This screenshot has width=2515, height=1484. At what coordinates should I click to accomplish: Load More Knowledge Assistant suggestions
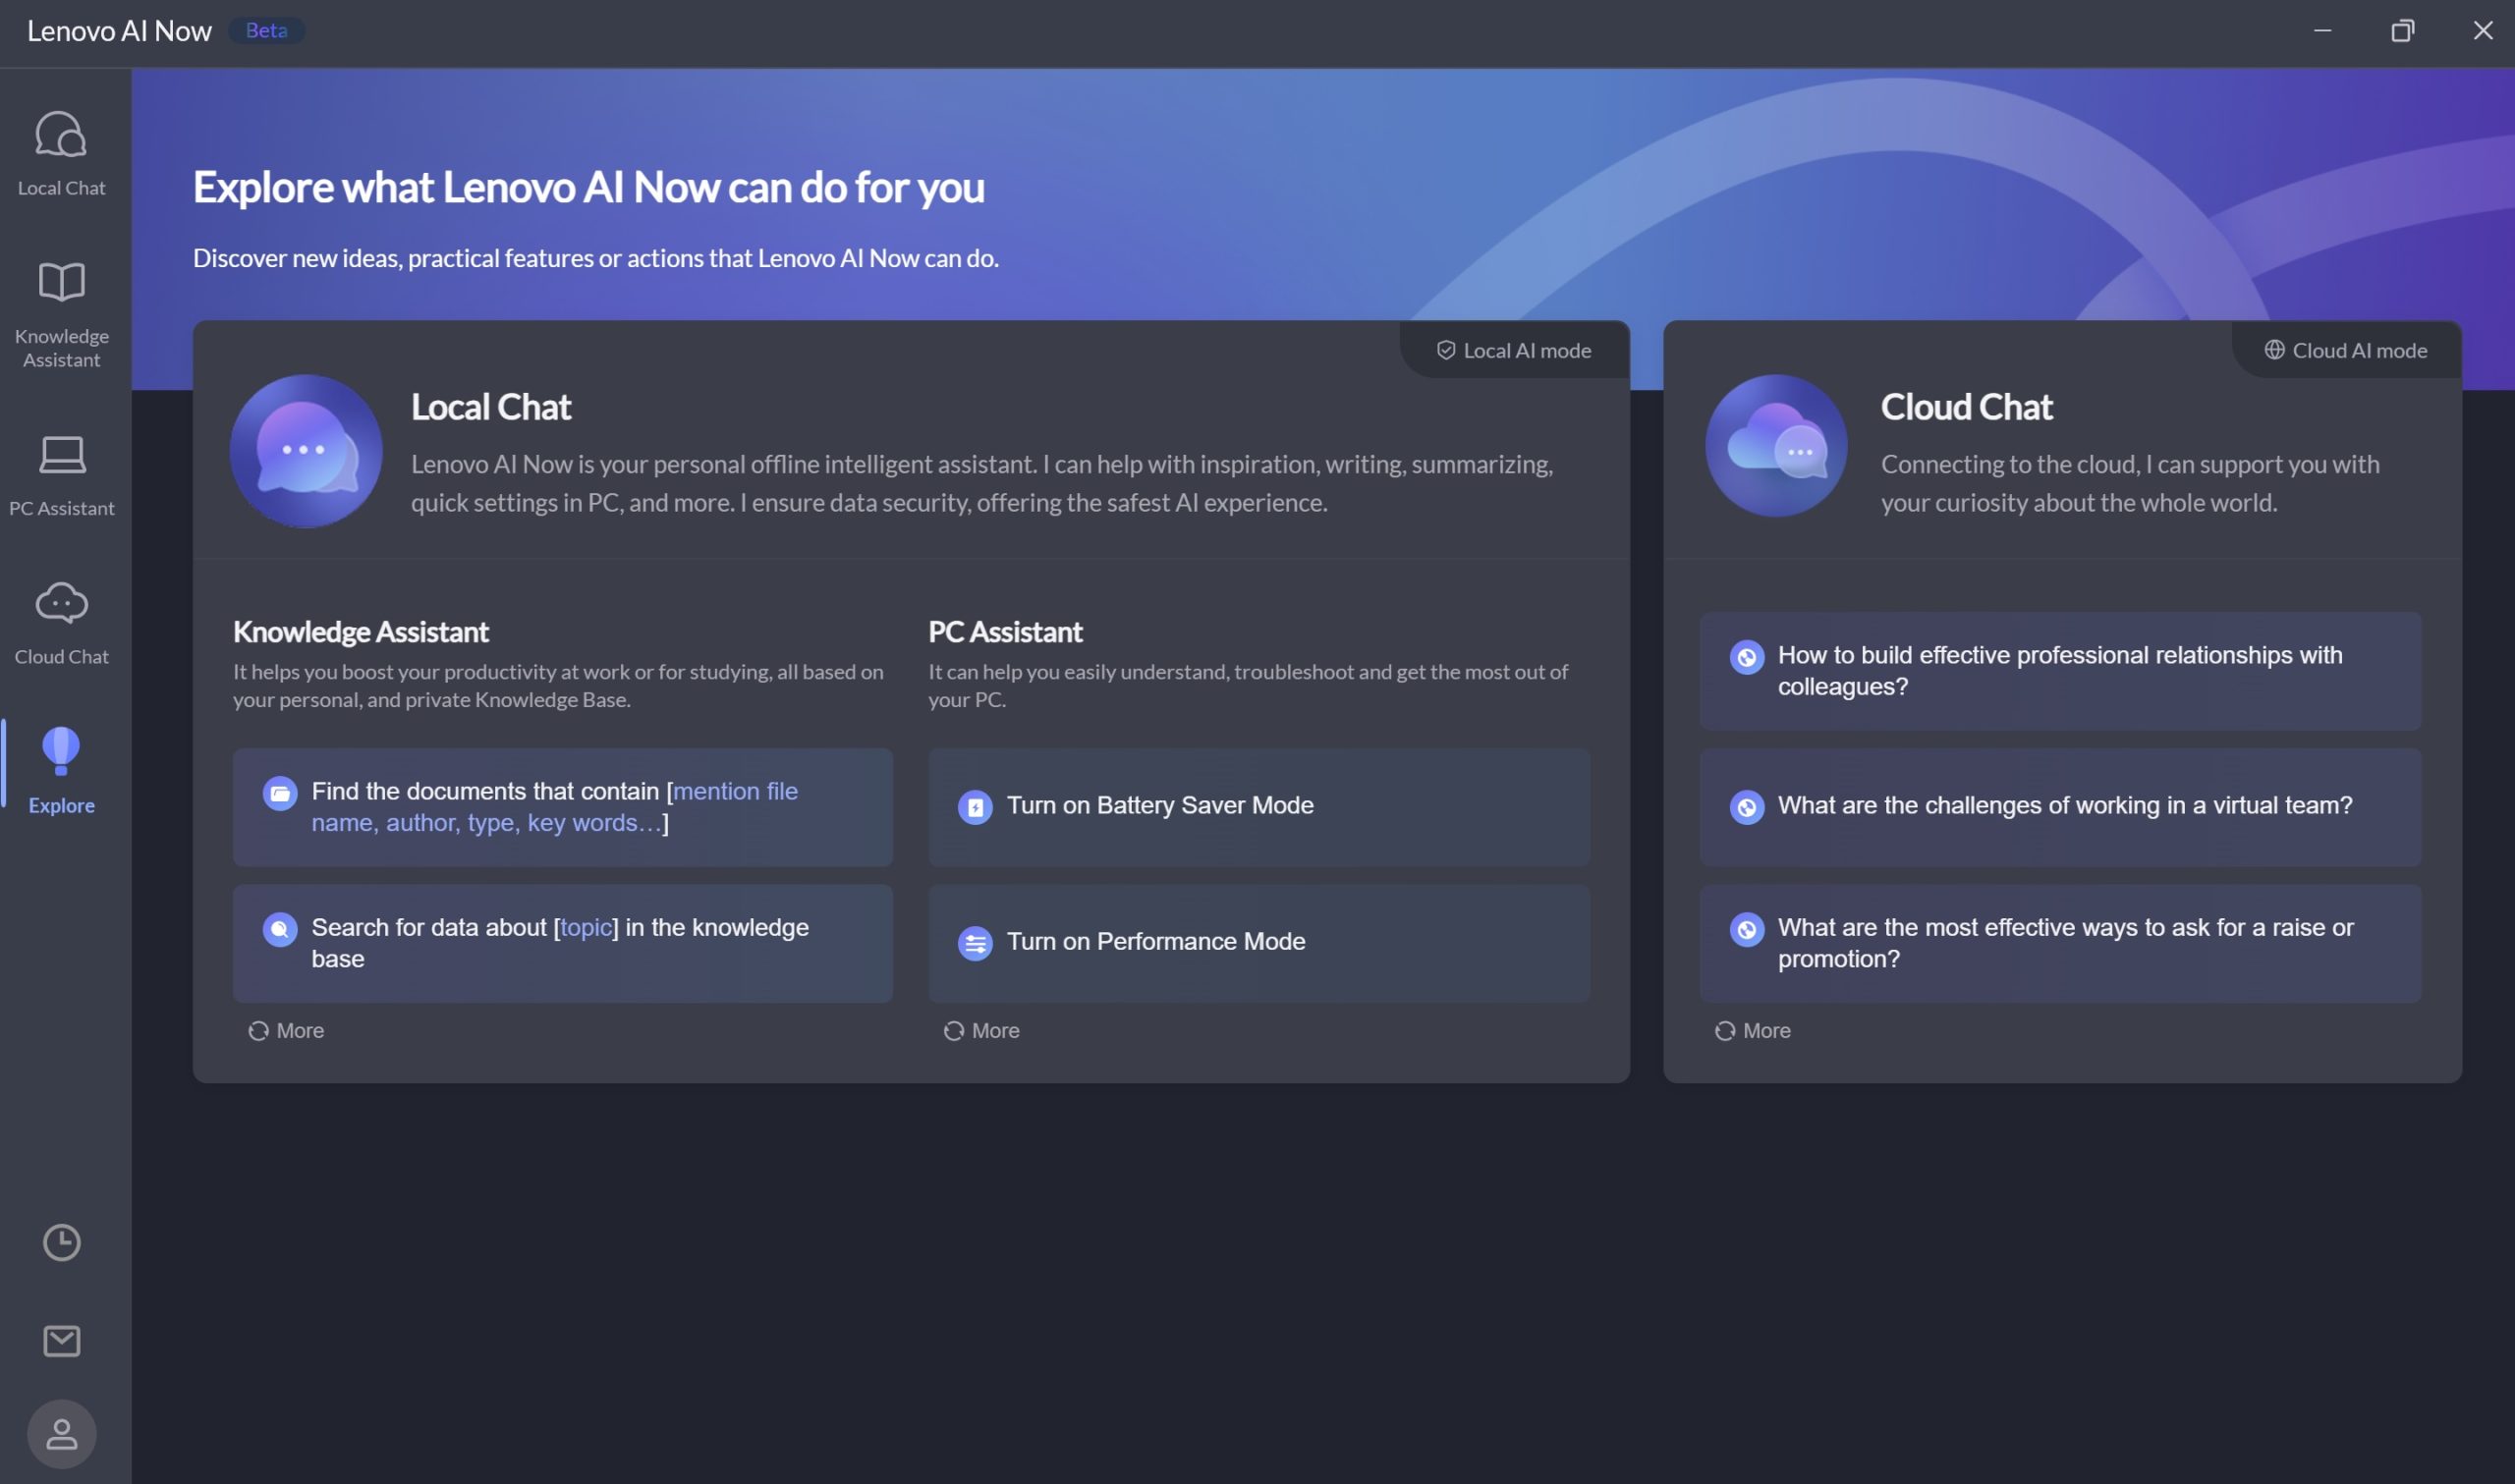(x=287, y=1030)
